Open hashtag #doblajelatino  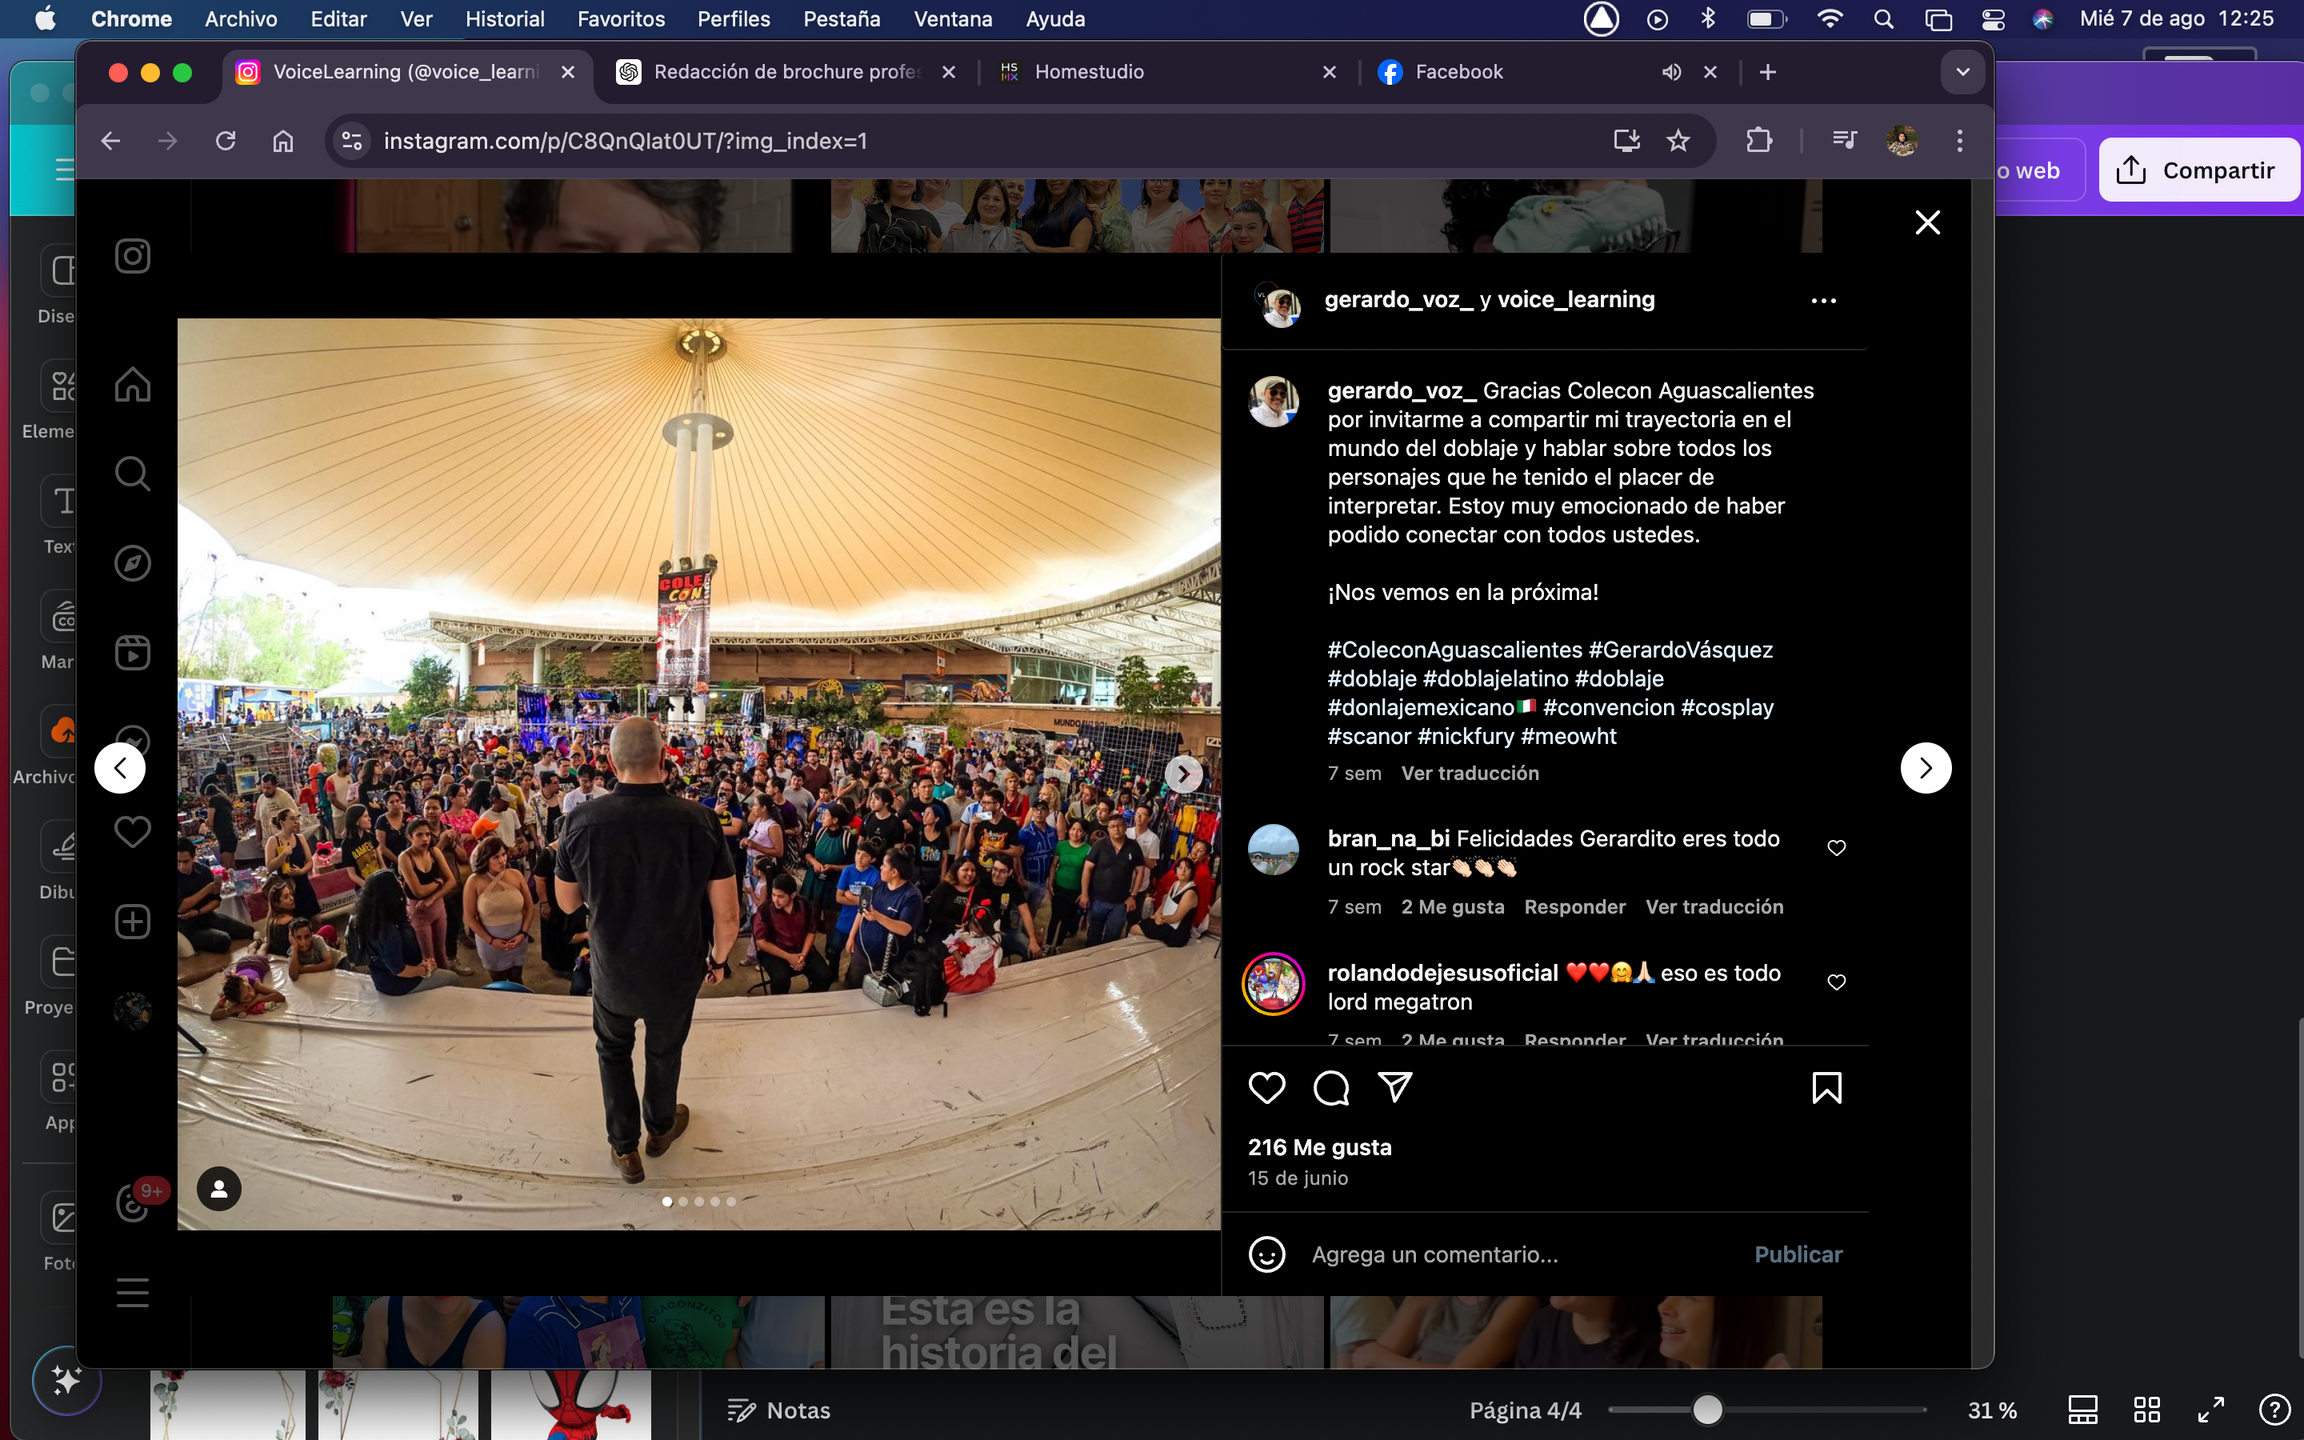[x=1495, y=679]
